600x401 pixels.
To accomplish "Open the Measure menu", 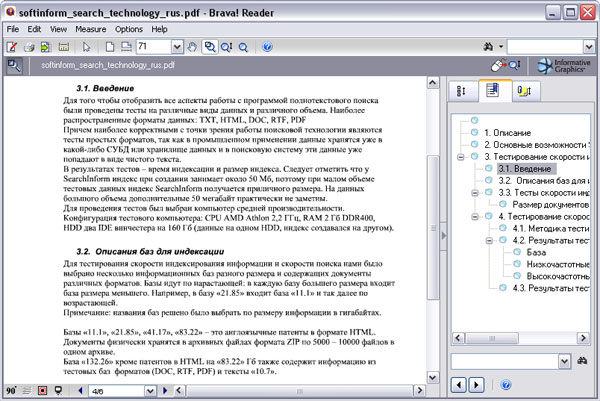I will [x=91, y=29].
